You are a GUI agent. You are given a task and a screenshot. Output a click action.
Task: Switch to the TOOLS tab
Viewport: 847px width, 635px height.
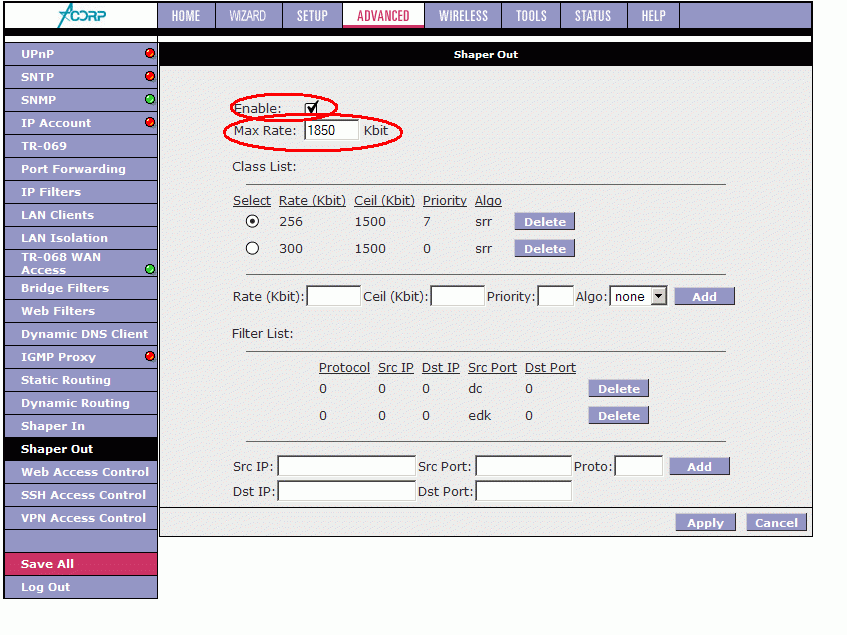[x=531, y=16]
